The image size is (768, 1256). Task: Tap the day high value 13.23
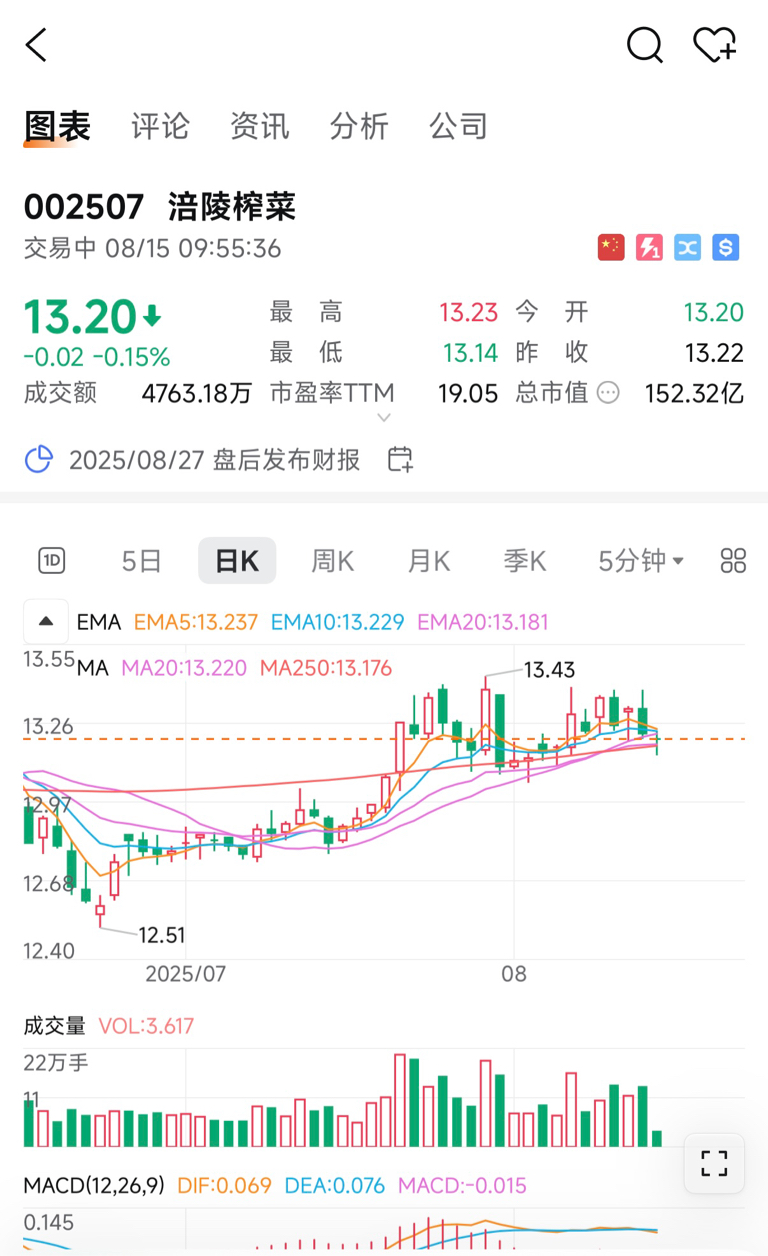tap(468, 313)
